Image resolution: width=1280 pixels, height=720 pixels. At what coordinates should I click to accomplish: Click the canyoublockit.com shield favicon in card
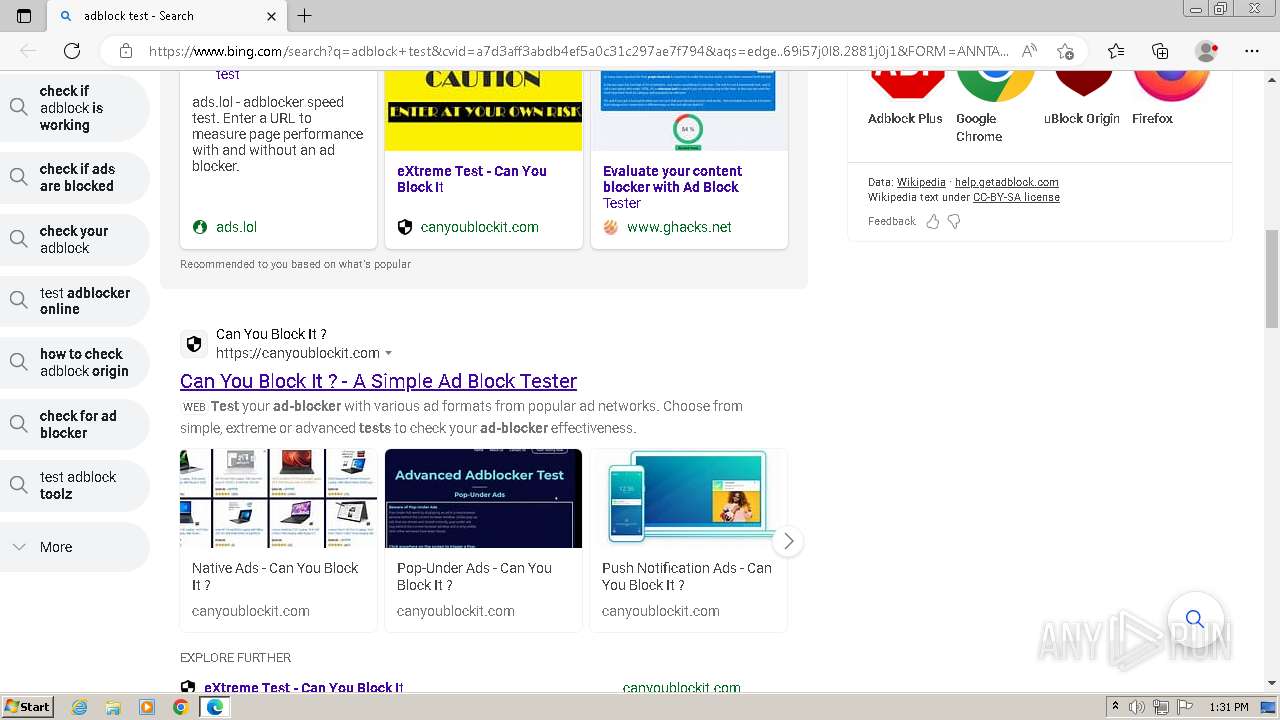(x=405, y=227)
